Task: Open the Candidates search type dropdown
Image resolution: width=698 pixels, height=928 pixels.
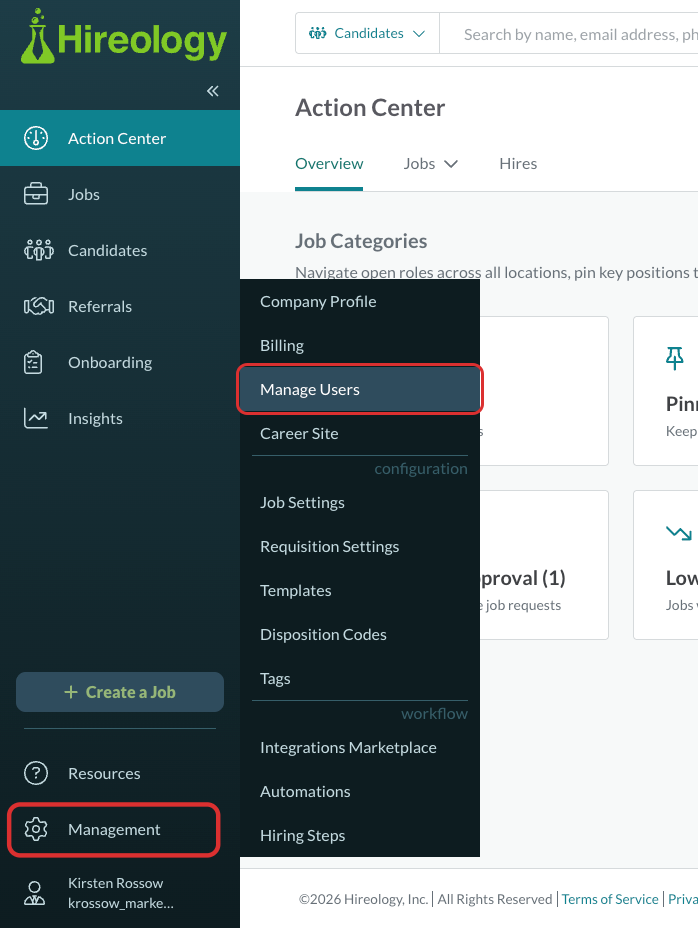Action: click(367, 33)
